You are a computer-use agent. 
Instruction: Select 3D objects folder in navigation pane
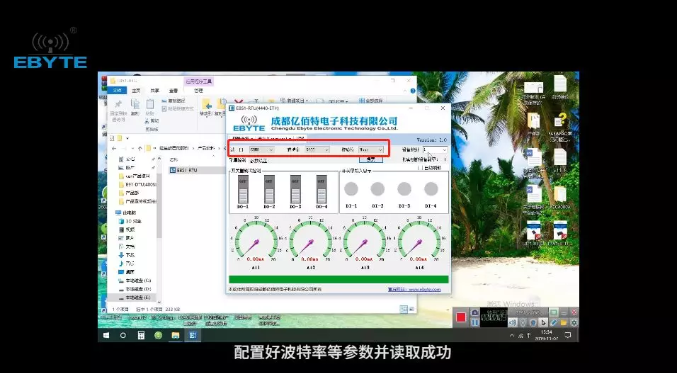click(130, 221)
